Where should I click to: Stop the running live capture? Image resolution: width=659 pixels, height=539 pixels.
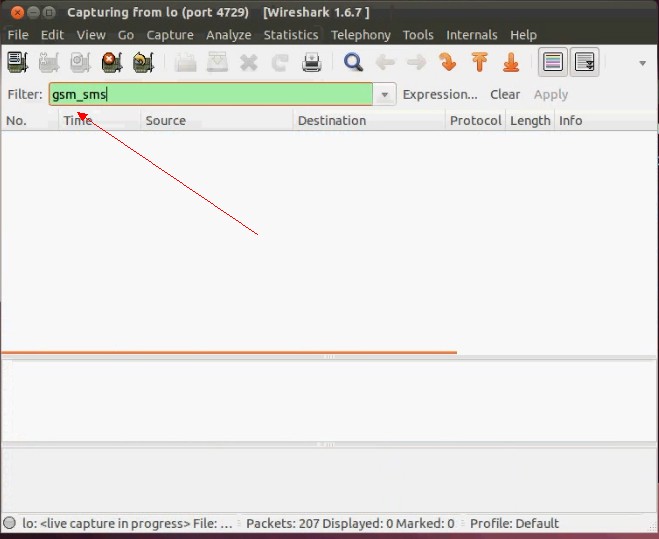(112, 62)
